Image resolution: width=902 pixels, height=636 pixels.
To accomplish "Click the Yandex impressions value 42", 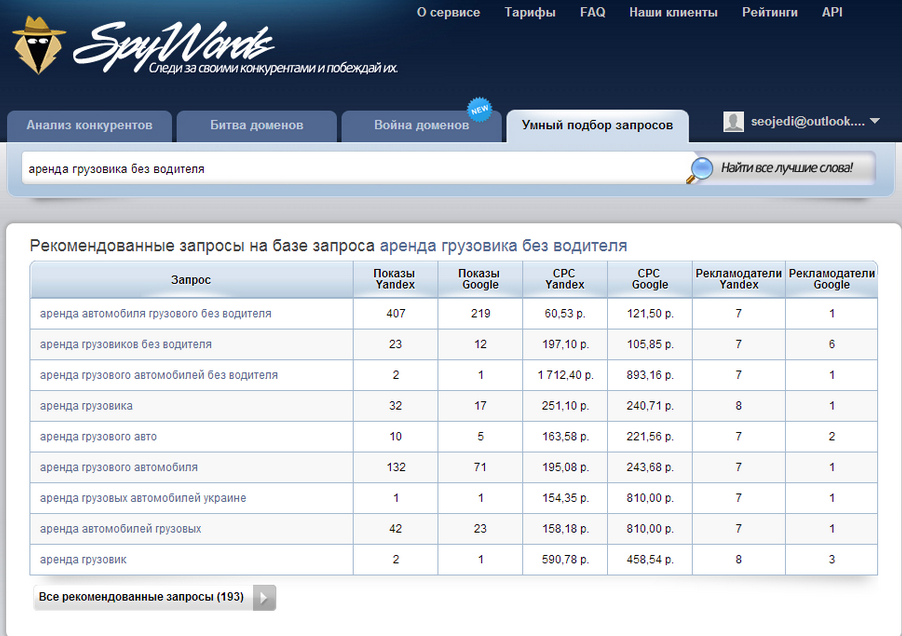I will 395,529.
